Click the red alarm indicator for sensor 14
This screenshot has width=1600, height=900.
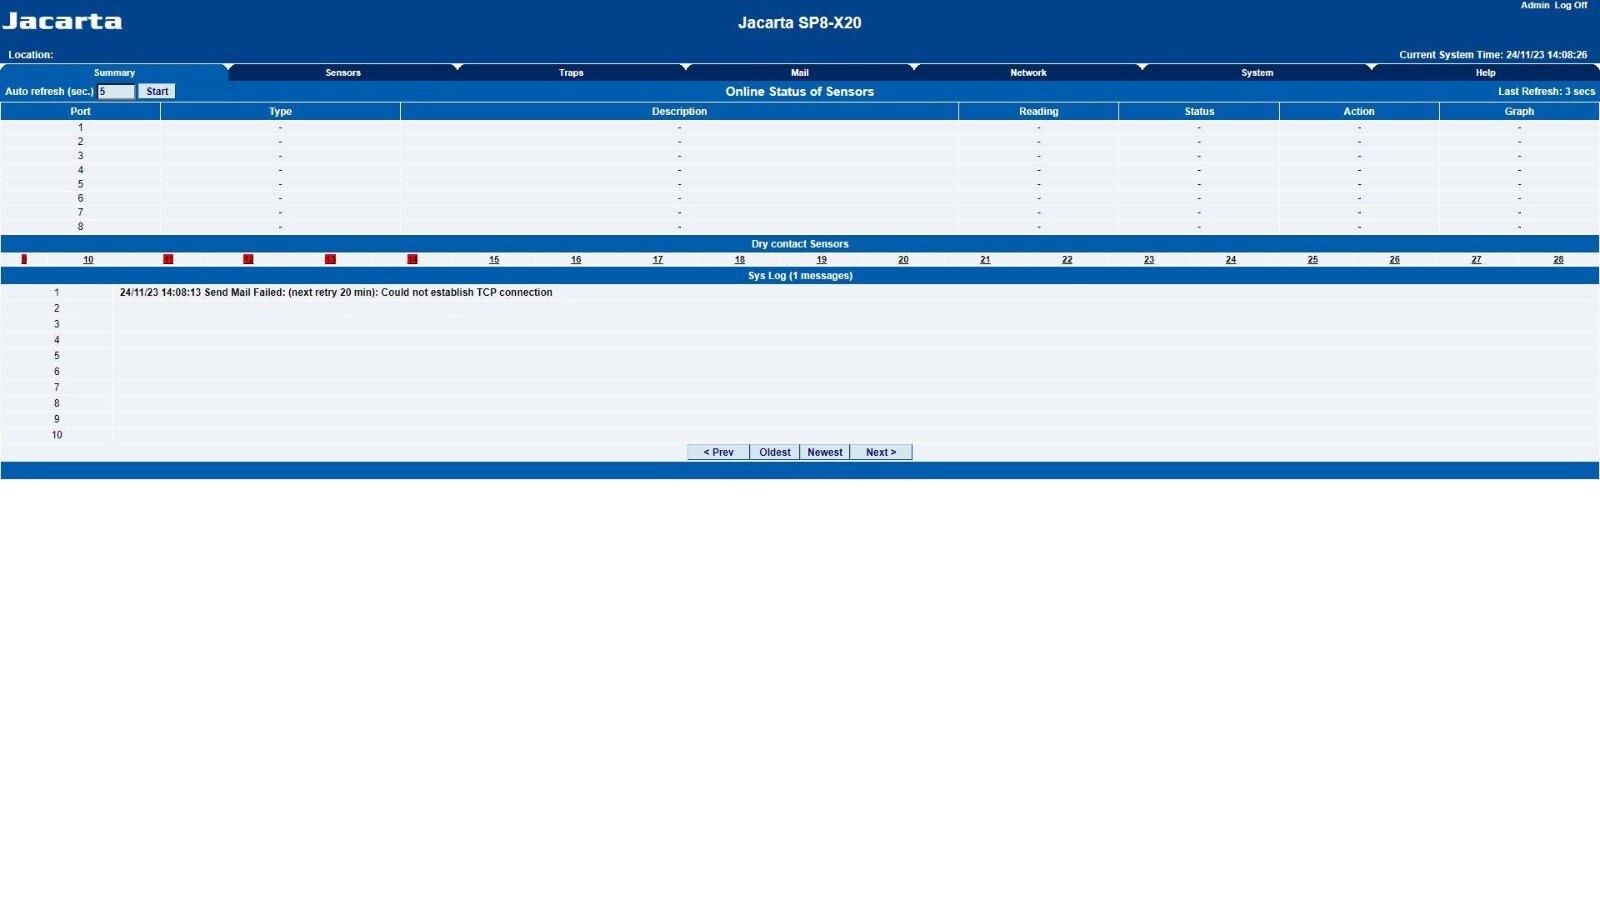412,259
